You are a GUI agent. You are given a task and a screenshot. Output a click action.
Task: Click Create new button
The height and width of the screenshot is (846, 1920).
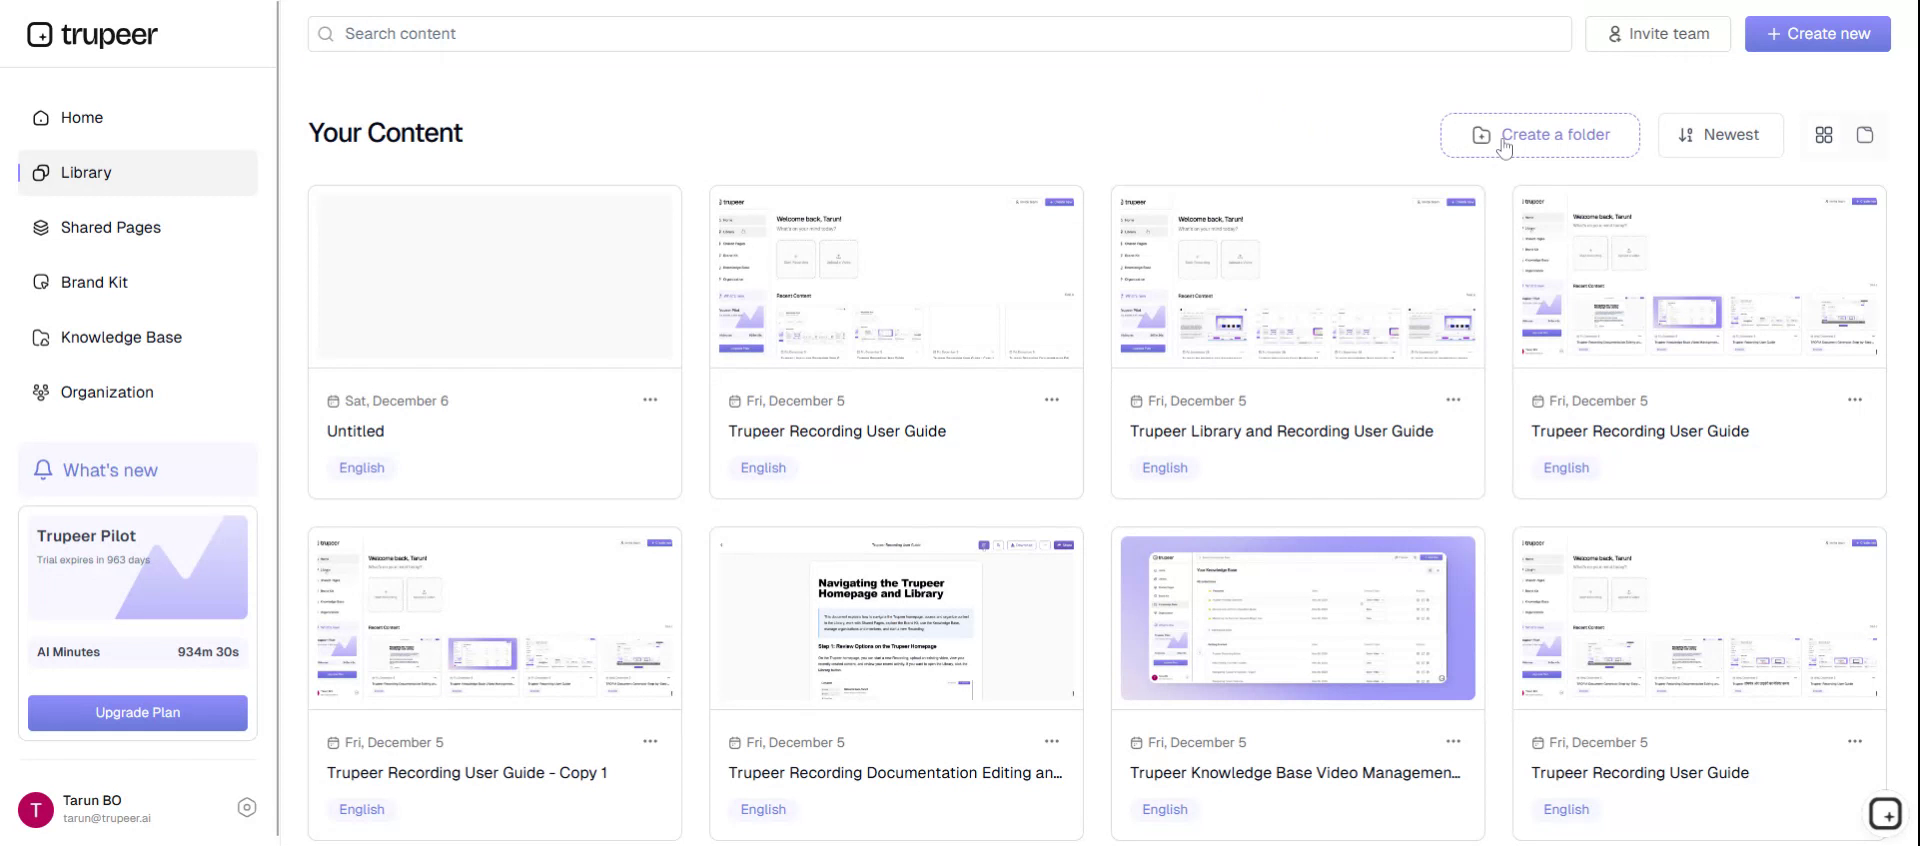coord(1818,34)
